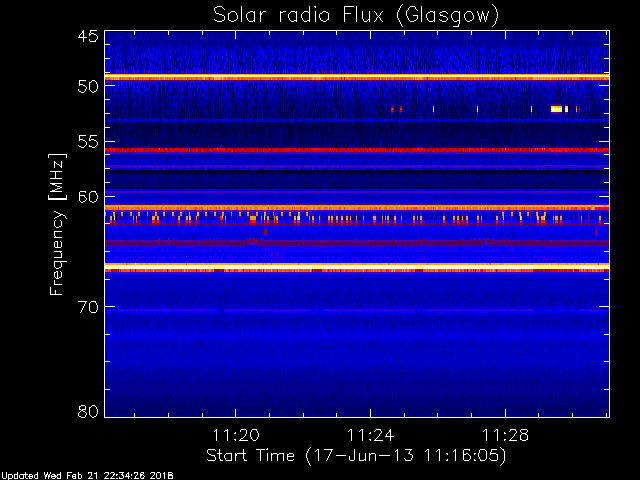Click the '60' frequency axis label
640x480 pixels.
coord(88,197)
